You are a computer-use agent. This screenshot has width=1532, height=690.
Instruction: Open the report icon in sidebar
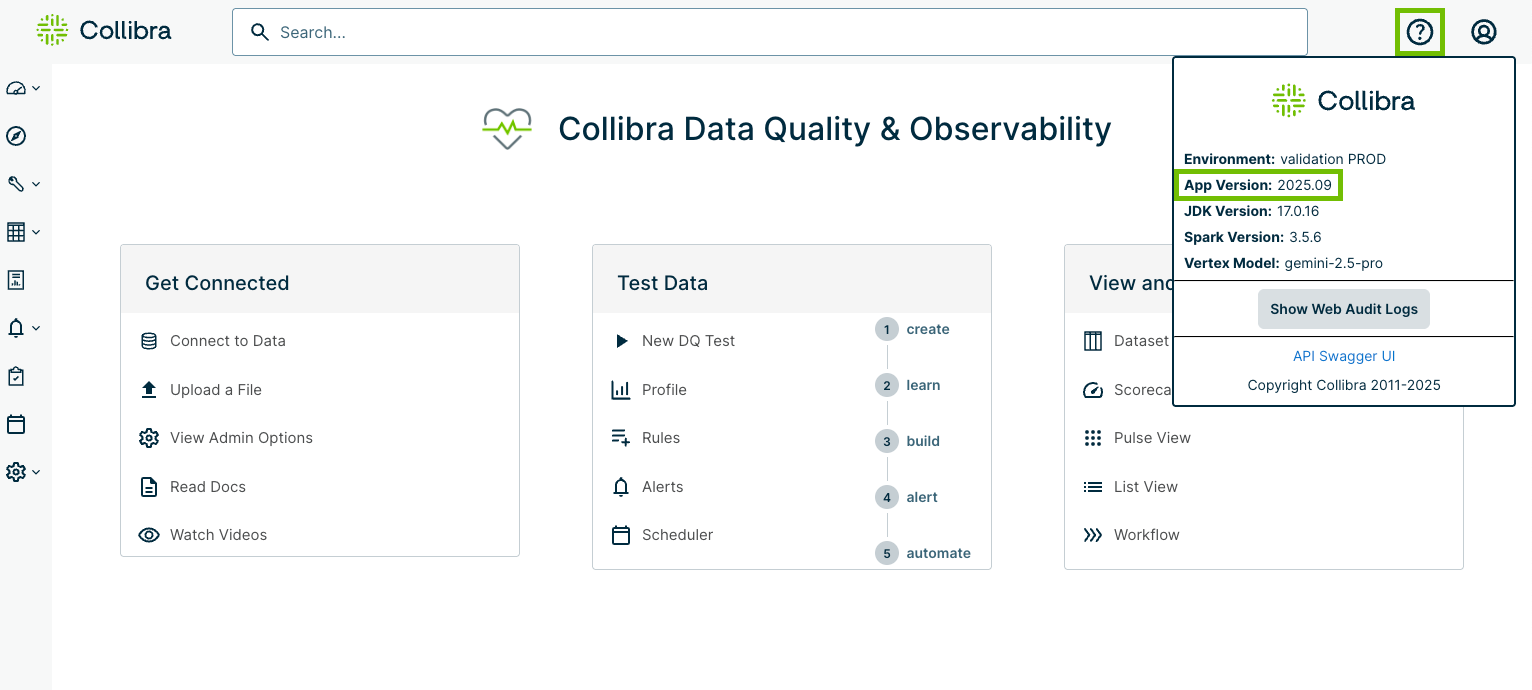[x=16, y=280]
